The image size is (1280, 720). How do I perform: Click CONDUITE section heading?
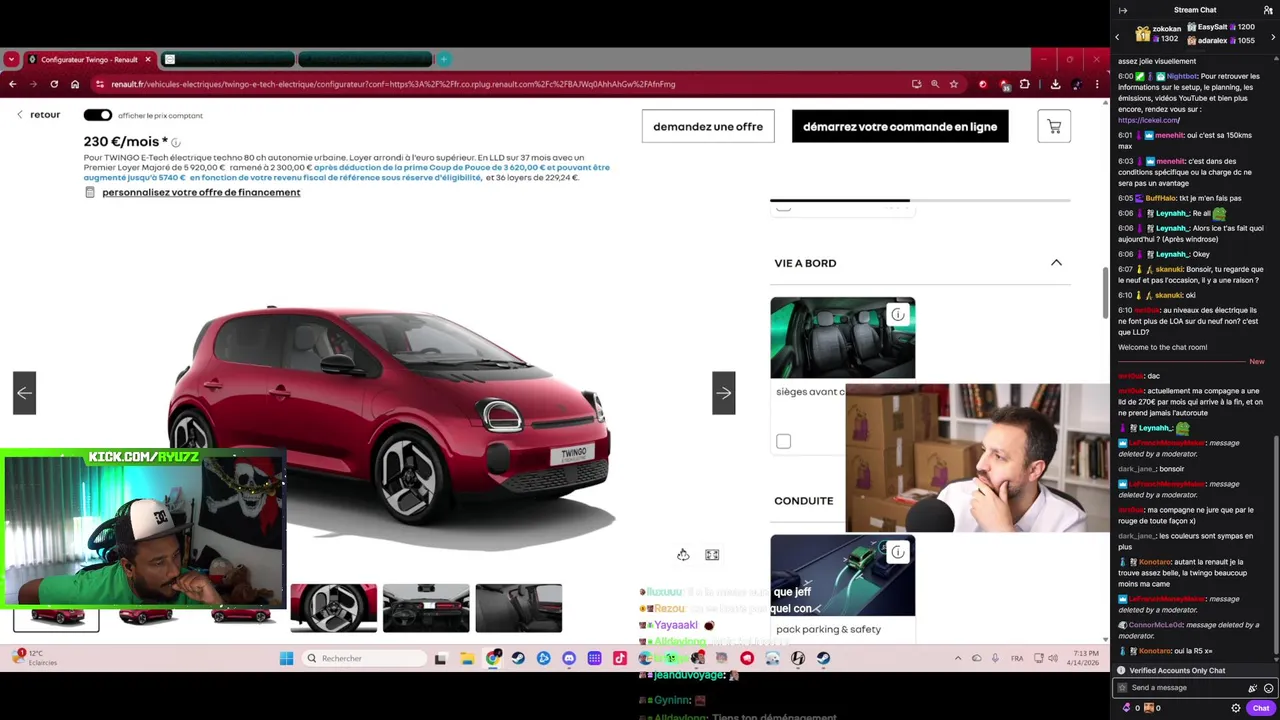pos(803,501)
